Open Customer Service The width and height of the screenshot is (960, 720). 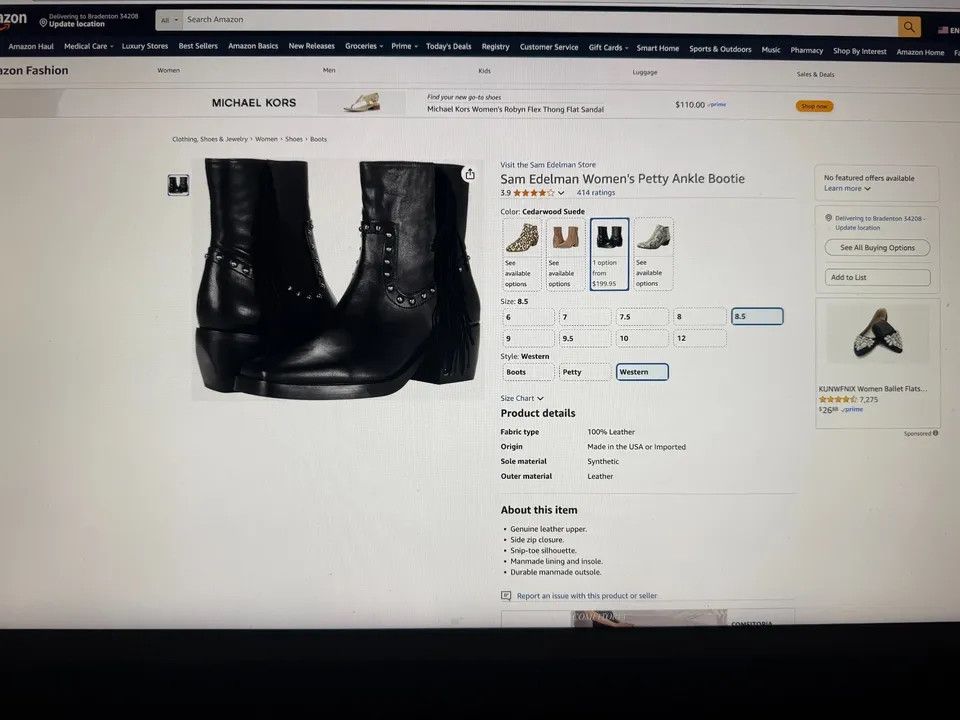[x=549, y=47]
